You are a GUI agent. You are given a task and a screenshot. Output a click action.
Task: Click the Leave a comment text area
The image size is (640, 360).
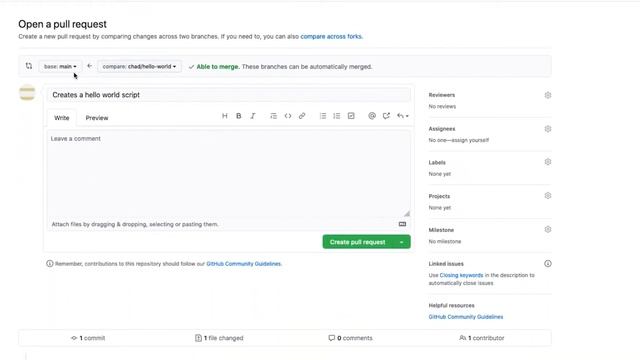229,174
